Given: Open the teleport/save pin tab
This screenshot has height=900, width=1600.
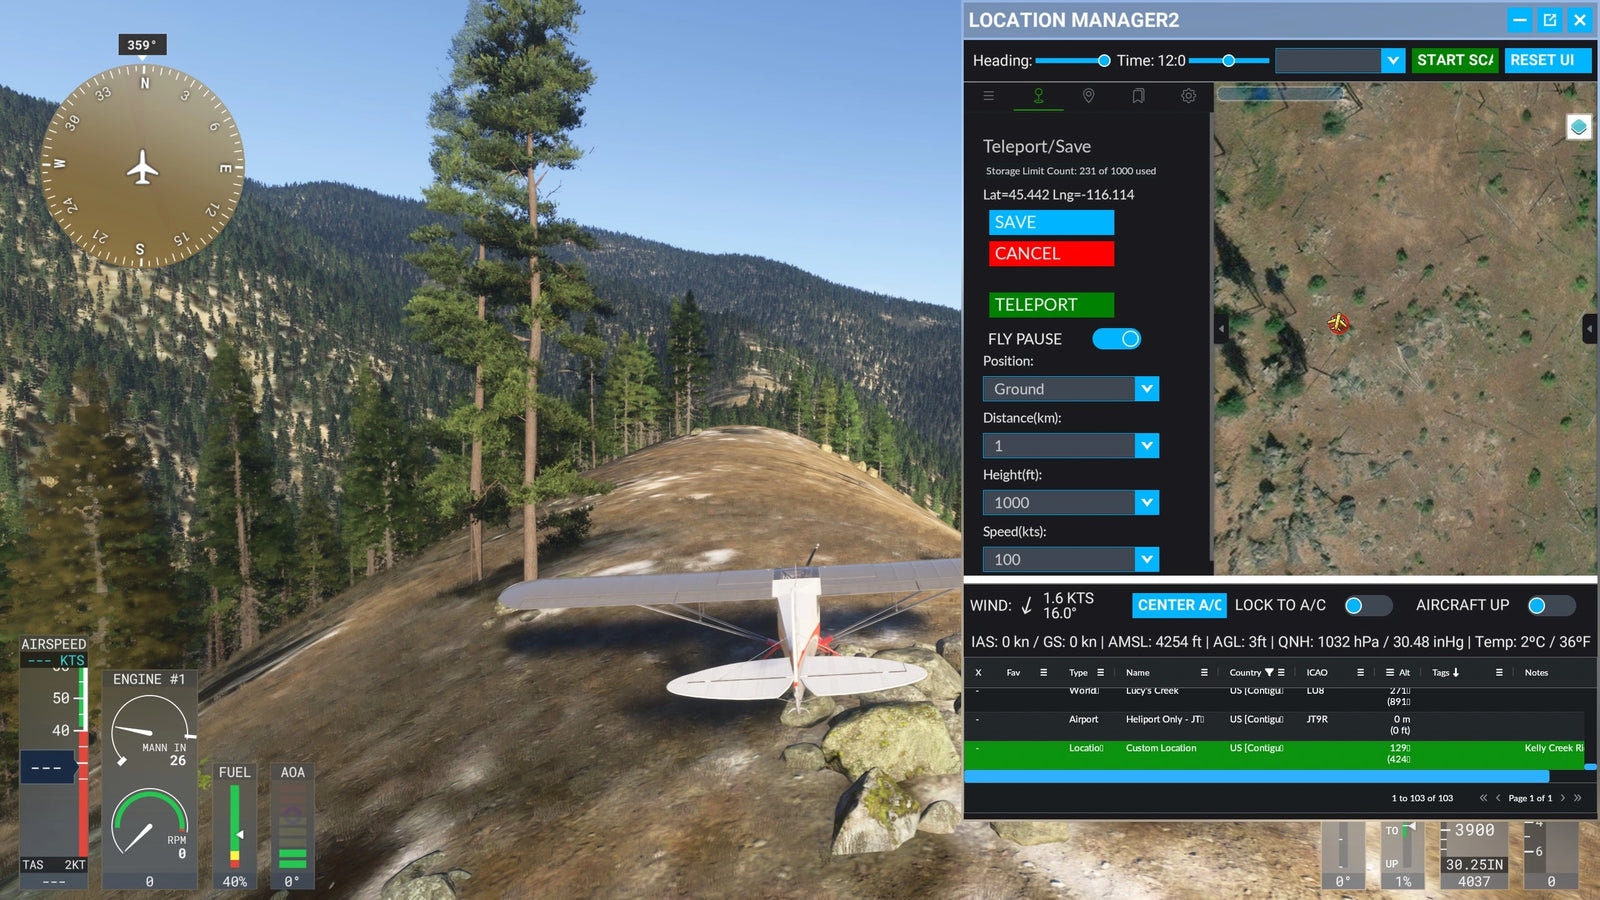Looking at the screenshot, I should click(x=1038, y=96).
